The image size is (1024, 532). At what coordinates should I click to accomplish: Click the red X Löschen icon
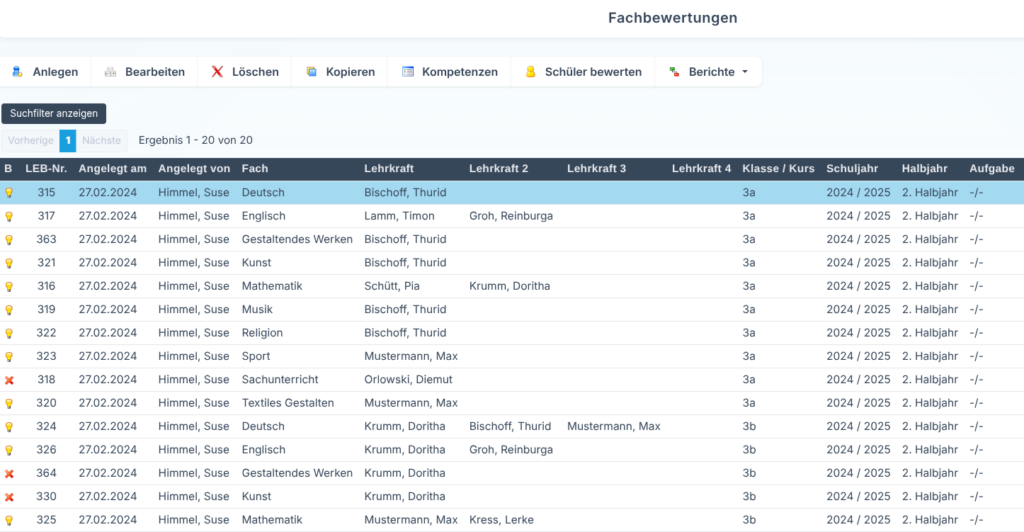[217, 72]
